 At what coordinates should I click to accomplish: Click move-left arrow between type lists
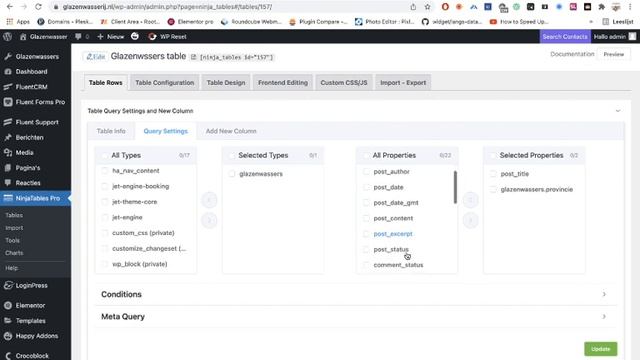(x=209, y=200)
